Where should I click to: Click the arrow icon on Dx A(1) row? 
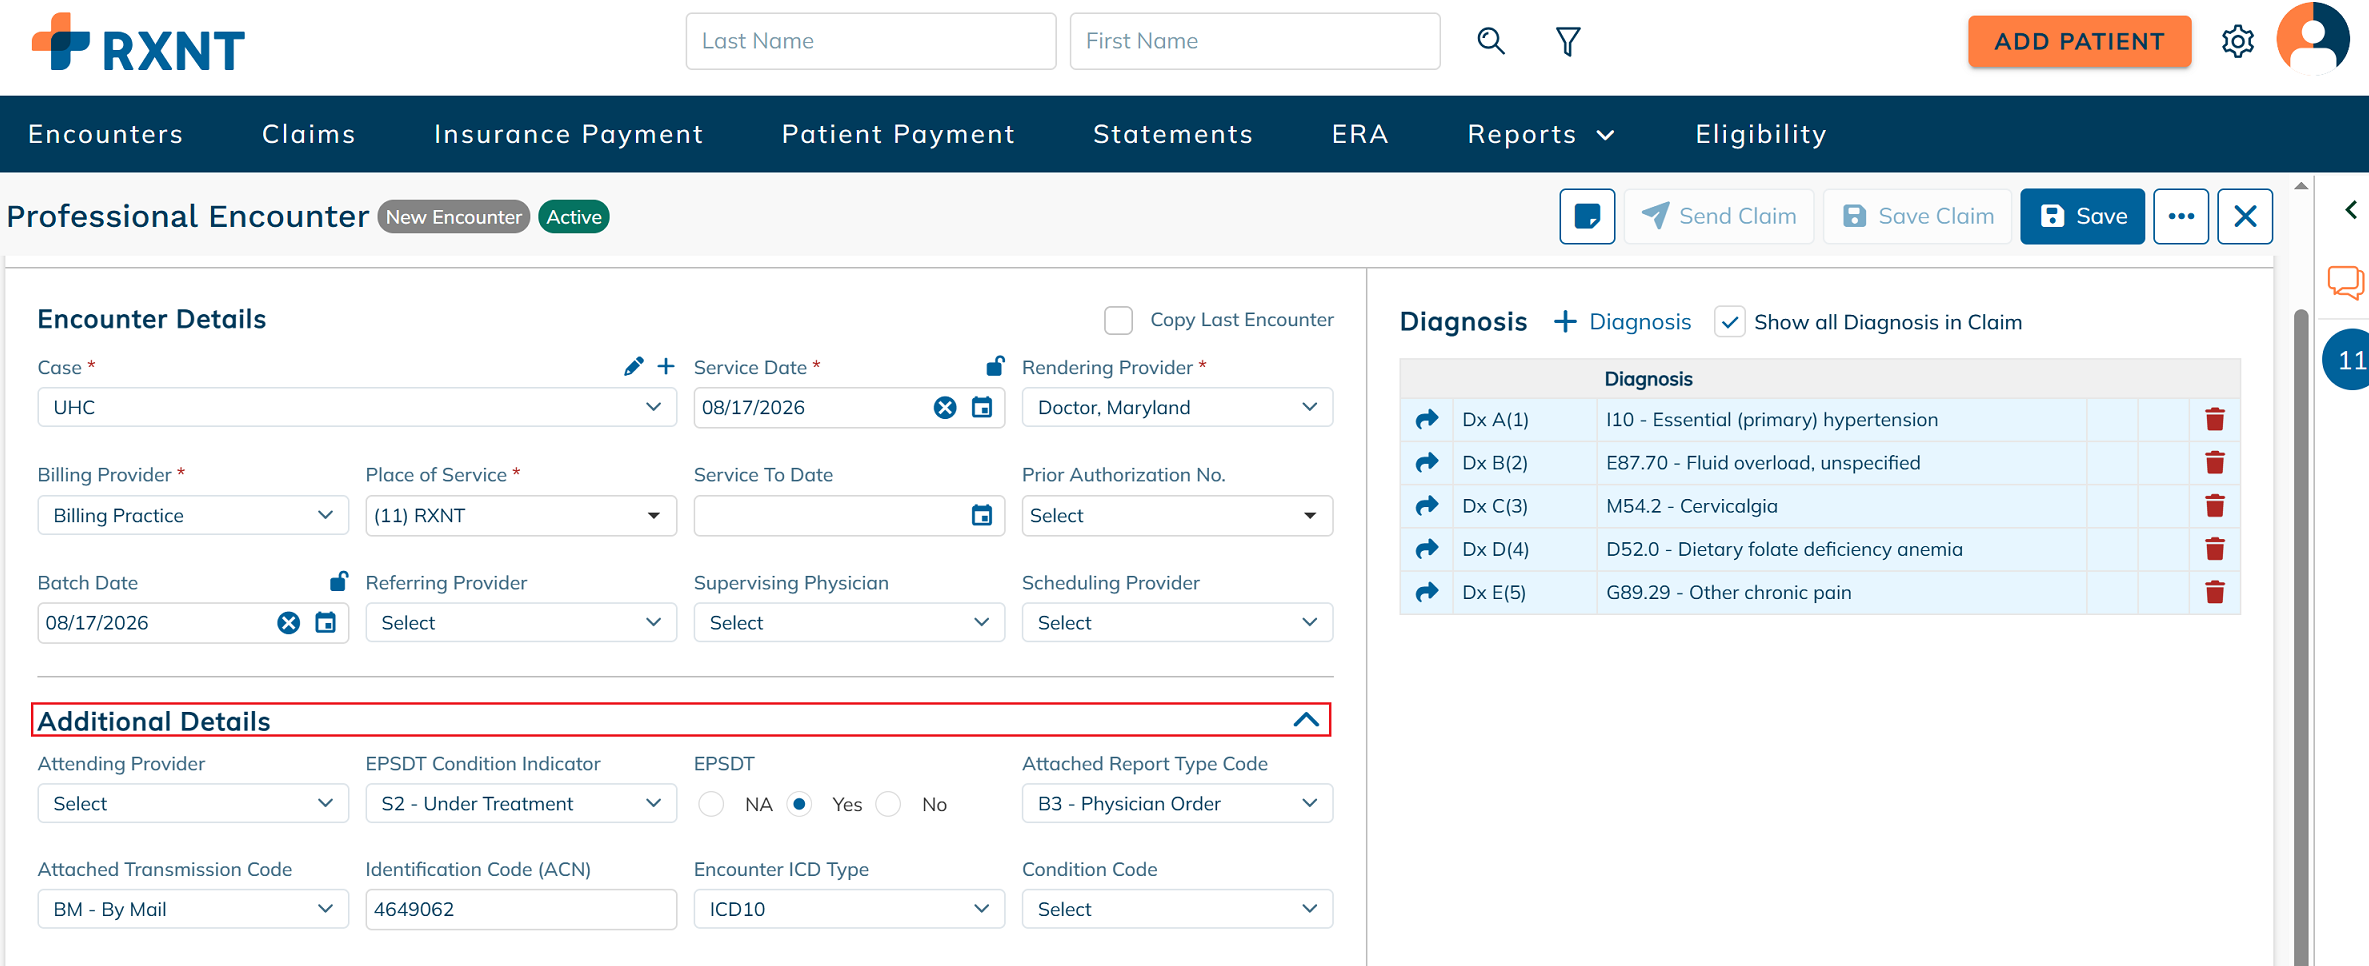click(1427, 419)
